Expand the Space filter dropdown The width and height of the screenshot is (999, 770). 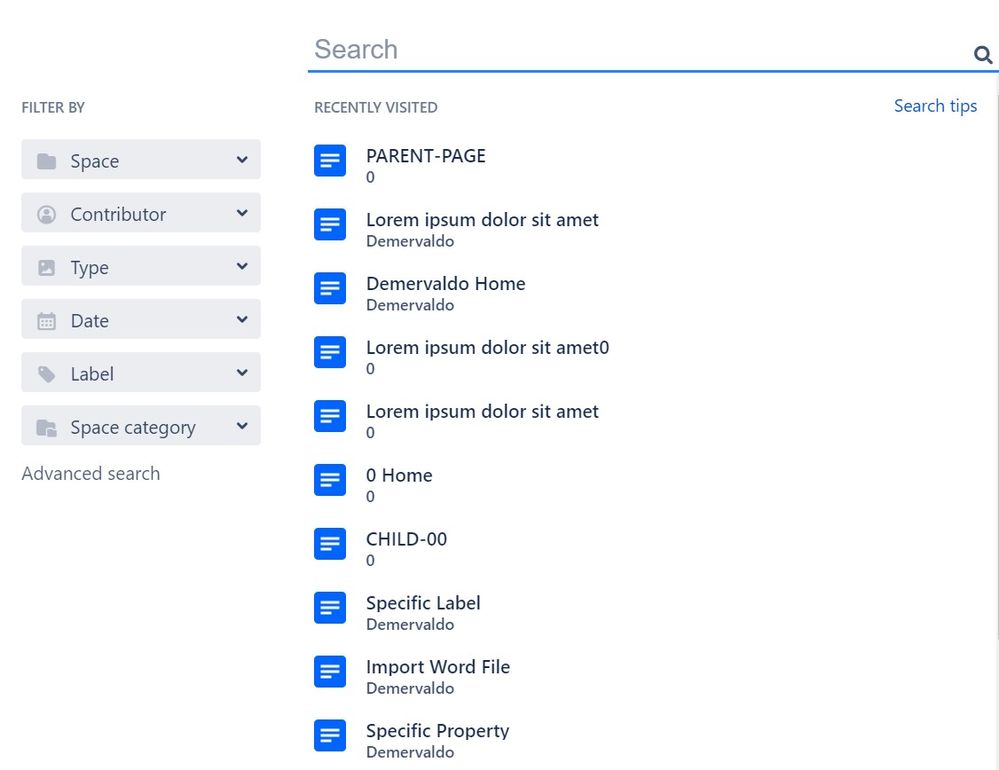[x=241, y=160]
